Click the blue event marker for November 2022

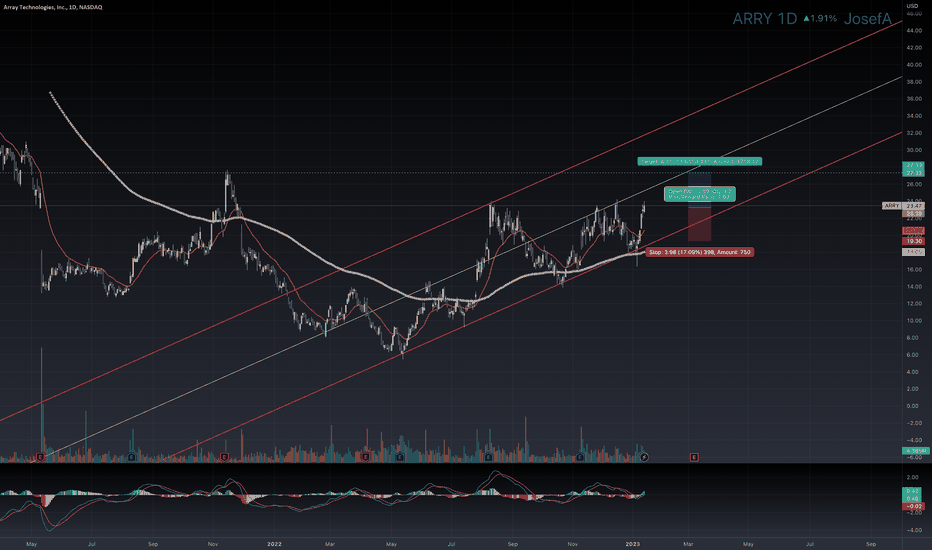(x=580, y=457)
